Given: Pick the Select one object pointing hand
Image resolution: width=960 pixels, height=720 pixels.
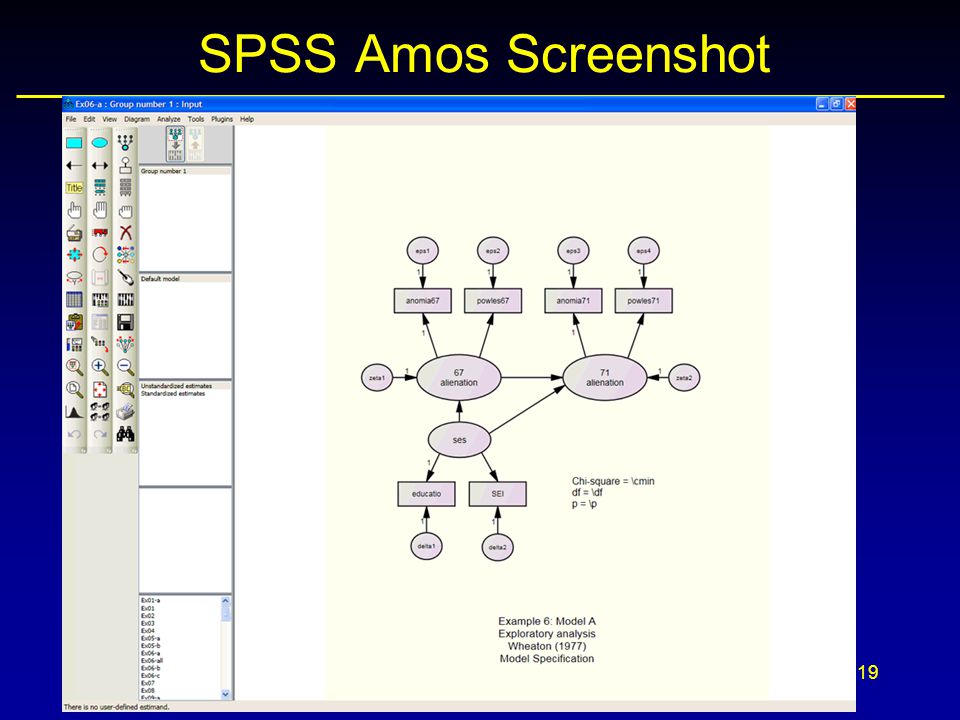Looking at the screenshot, I should coord(74,211).
